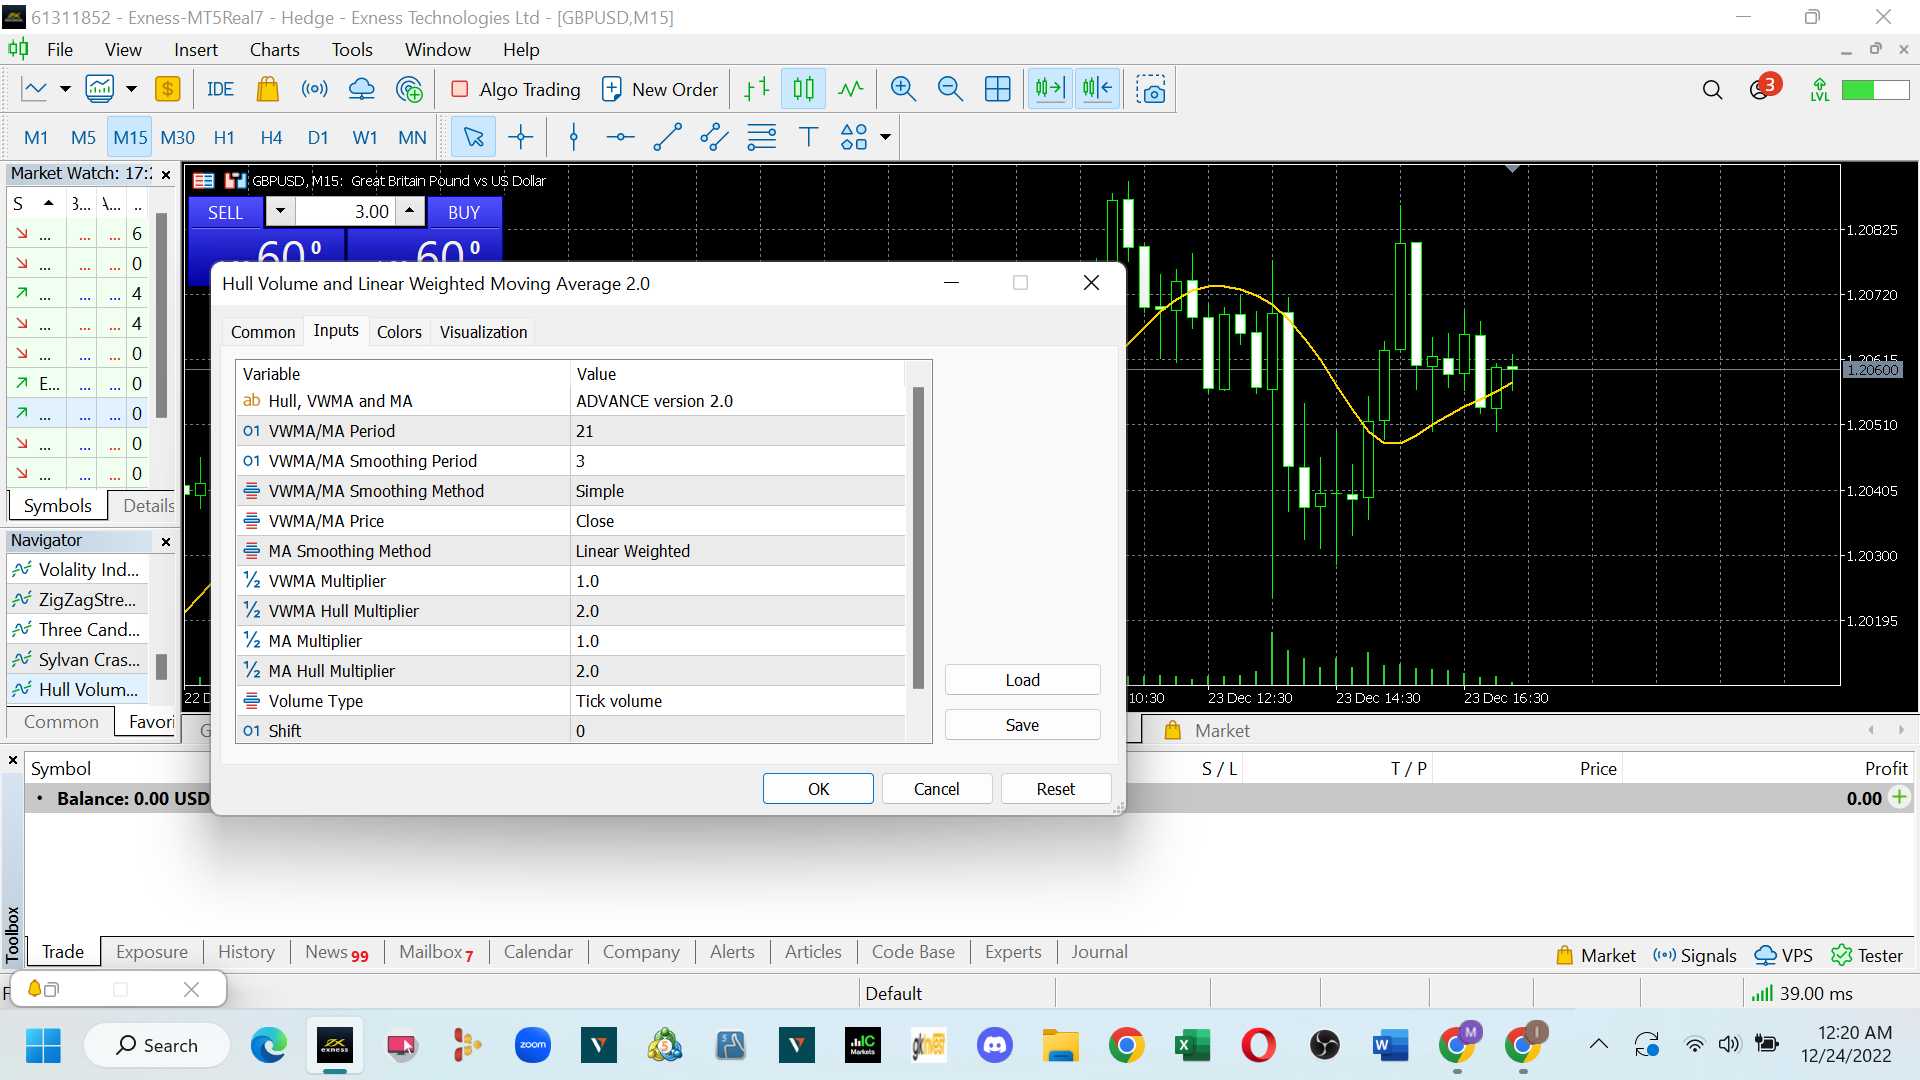Expand the volume dropdown beside SELL
1920x1080 pixels.
[280, 211]
